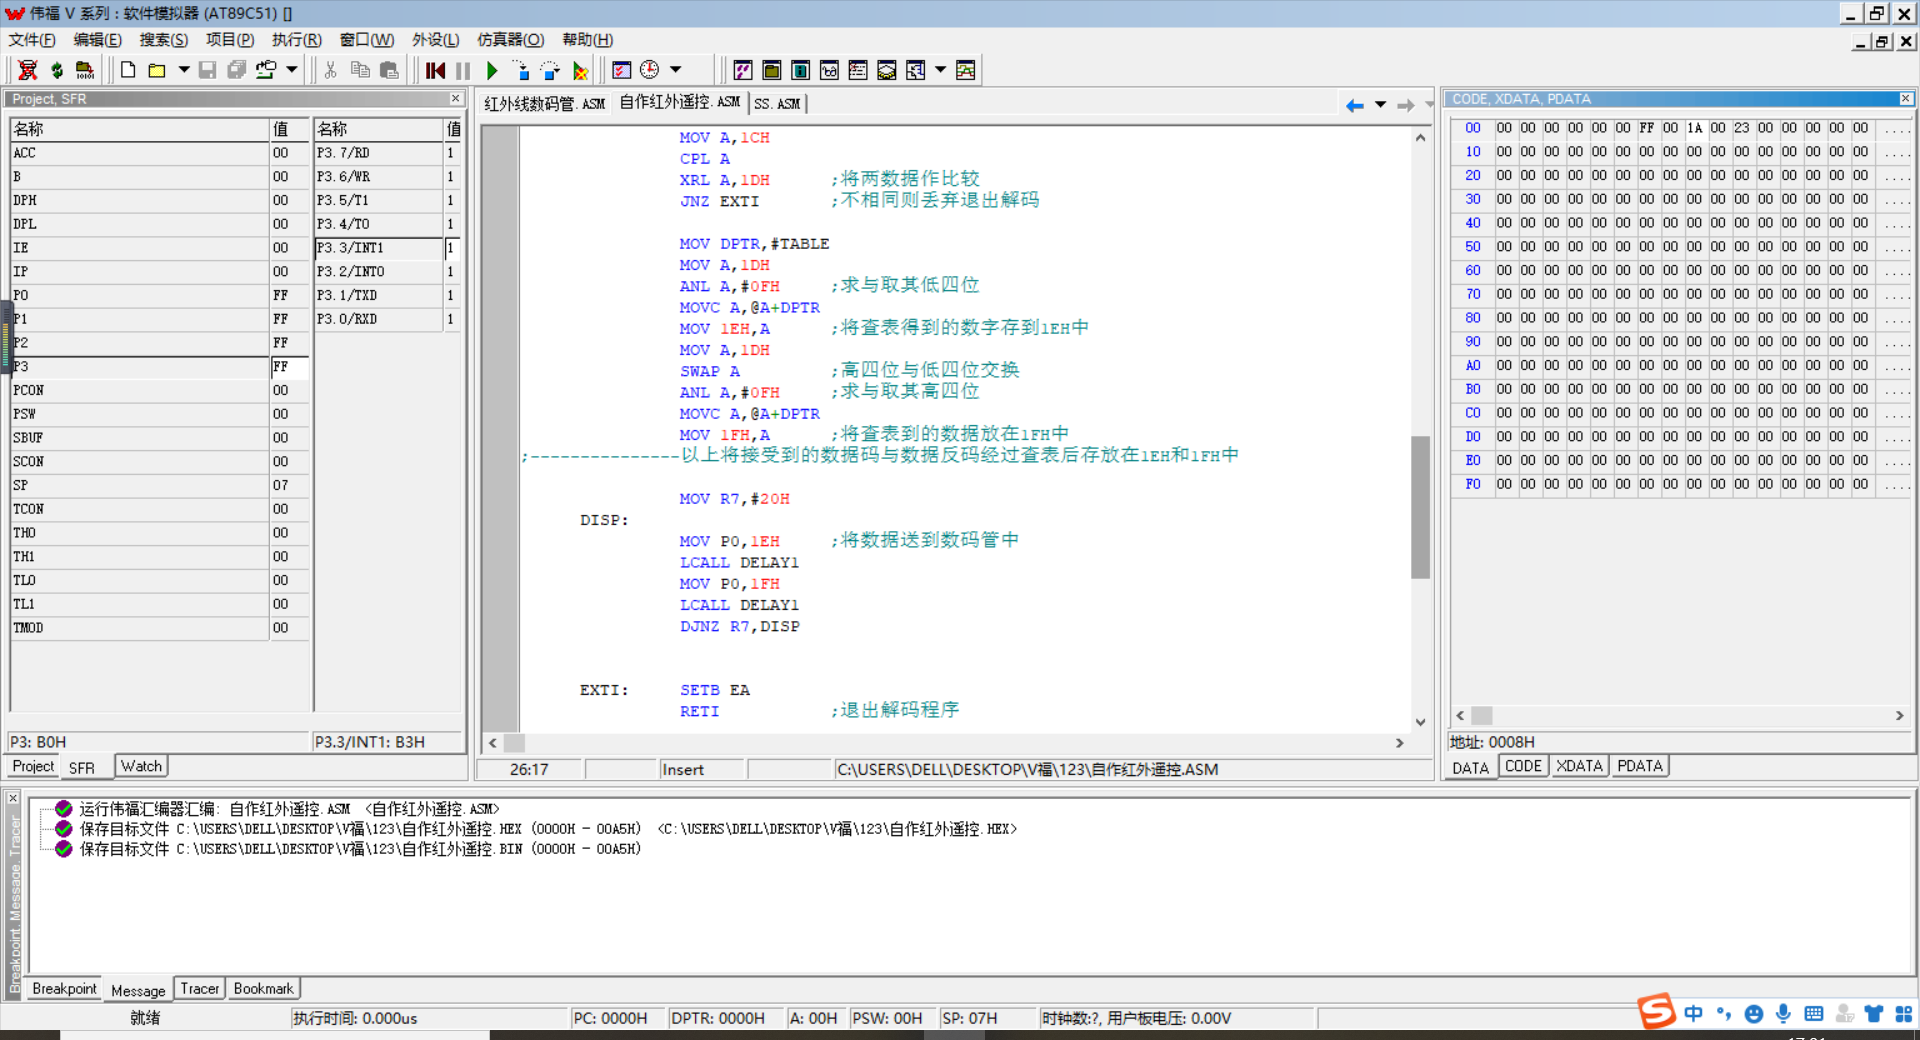Open the 仿真器(O) menu
Viewport: 1920px width, 1040px height.
(x=510, y=40)
